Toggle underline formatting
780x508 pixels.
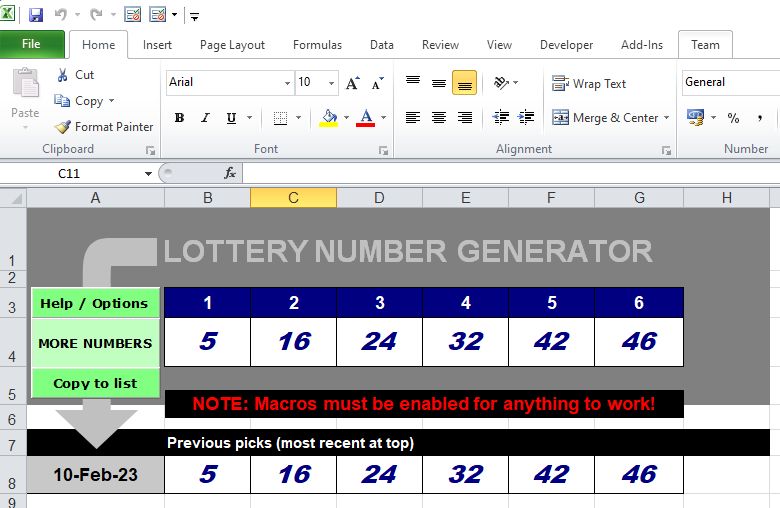[x=231, y=118]
